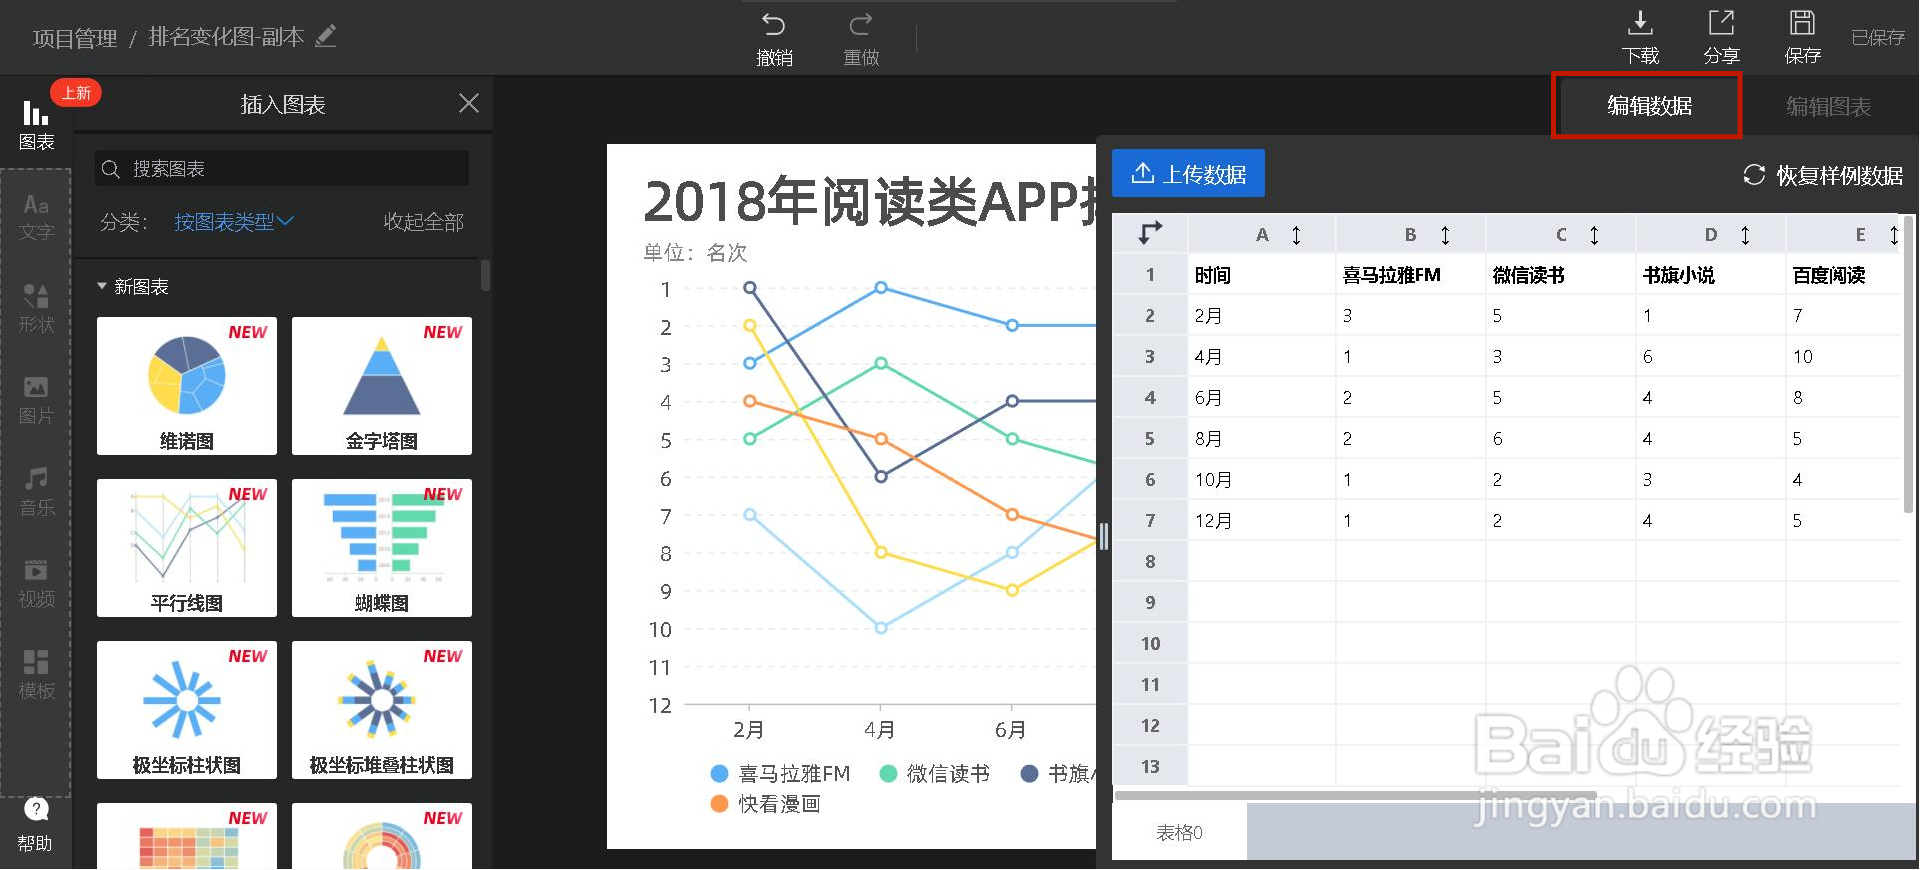
Task: Click the chart title 2018年阅读类APP
Action: point(870,201)
